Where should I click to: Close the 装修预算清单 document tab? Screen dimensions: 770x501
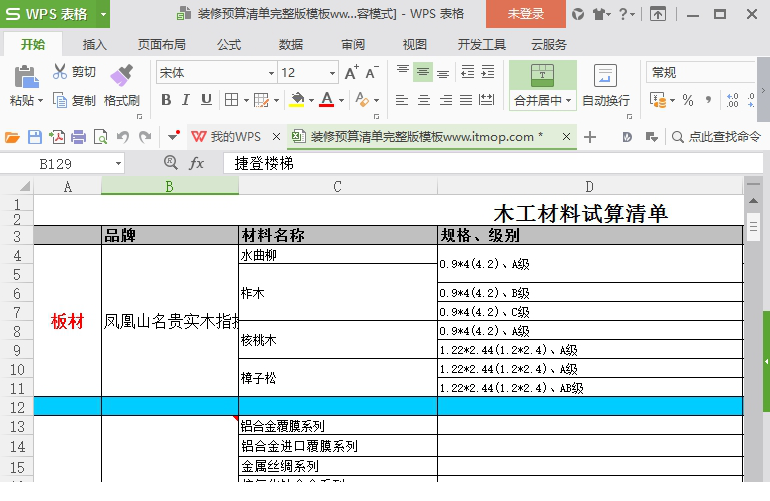coord(566,137)
